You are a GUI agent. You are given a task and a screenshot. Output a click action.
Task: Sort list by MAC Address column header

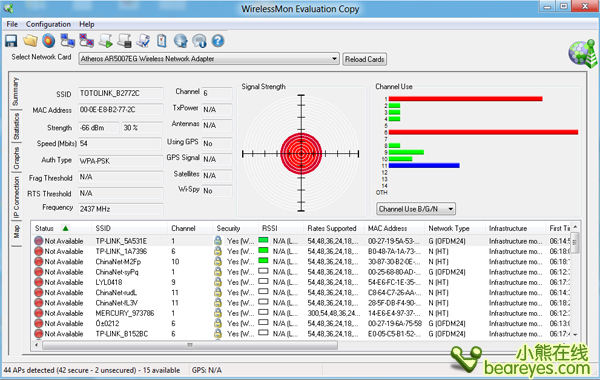coord(395,228)
